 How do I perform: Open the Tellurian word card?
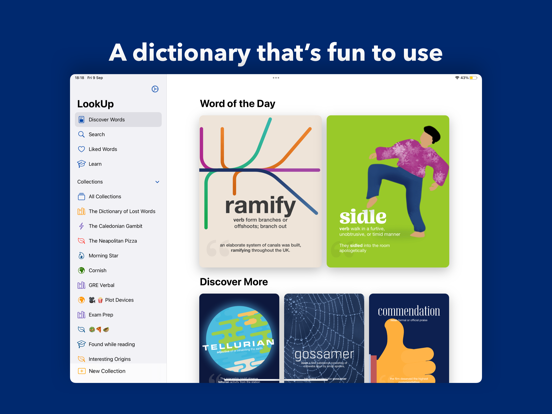click(x=239, y=338)
